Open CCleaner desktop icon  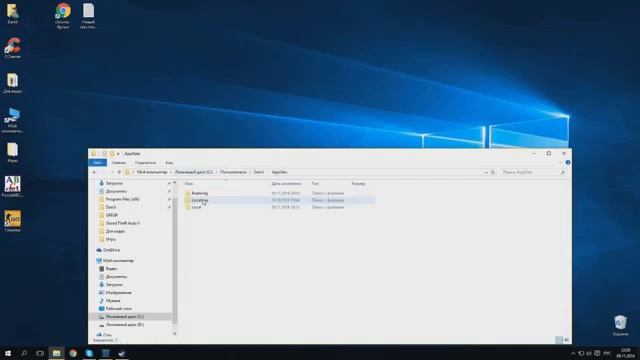12,48
